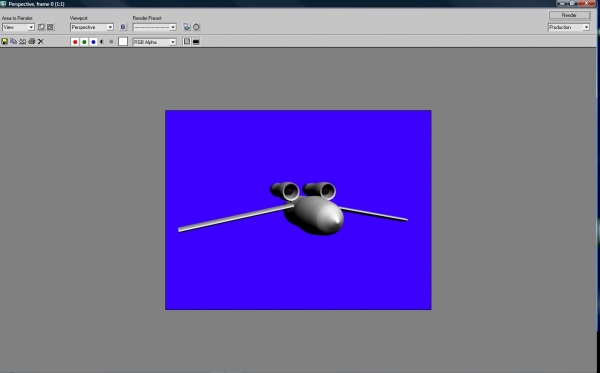Open the Render Setup icon
This screenshot has width=600, height=373.
[x=187, y=27]
